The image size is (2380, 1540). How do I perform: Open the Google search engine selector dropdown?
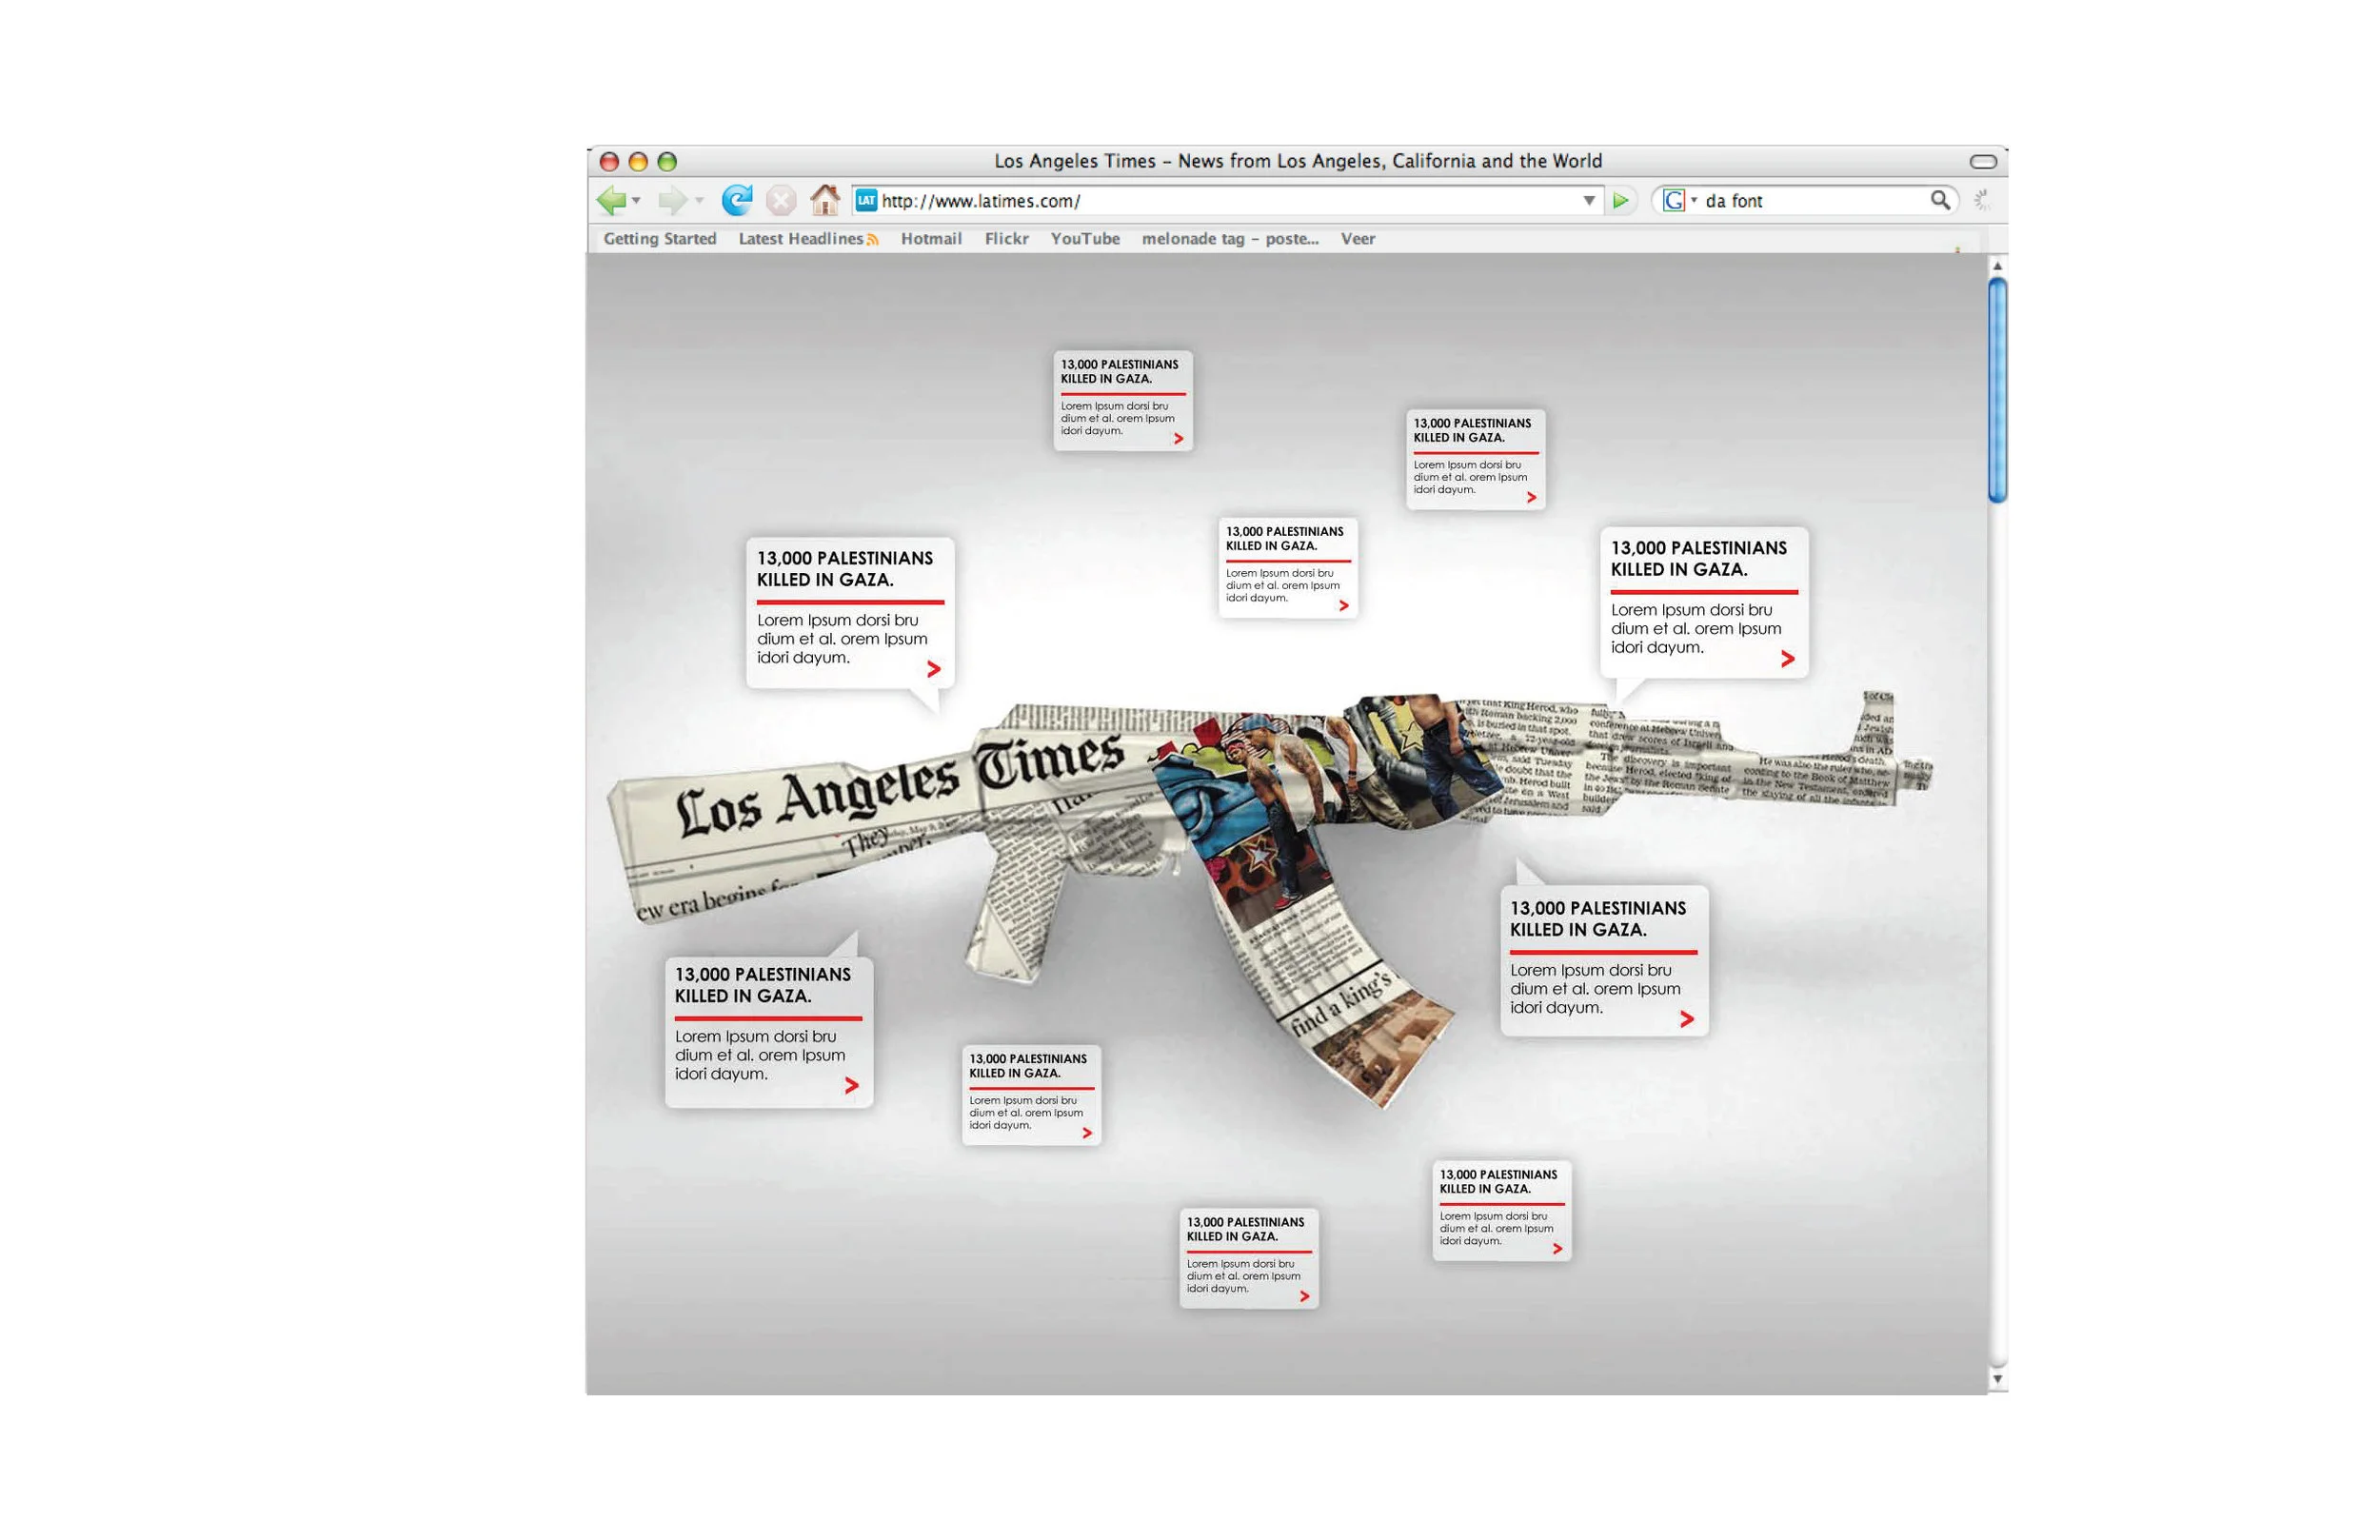pos(1694,201)
